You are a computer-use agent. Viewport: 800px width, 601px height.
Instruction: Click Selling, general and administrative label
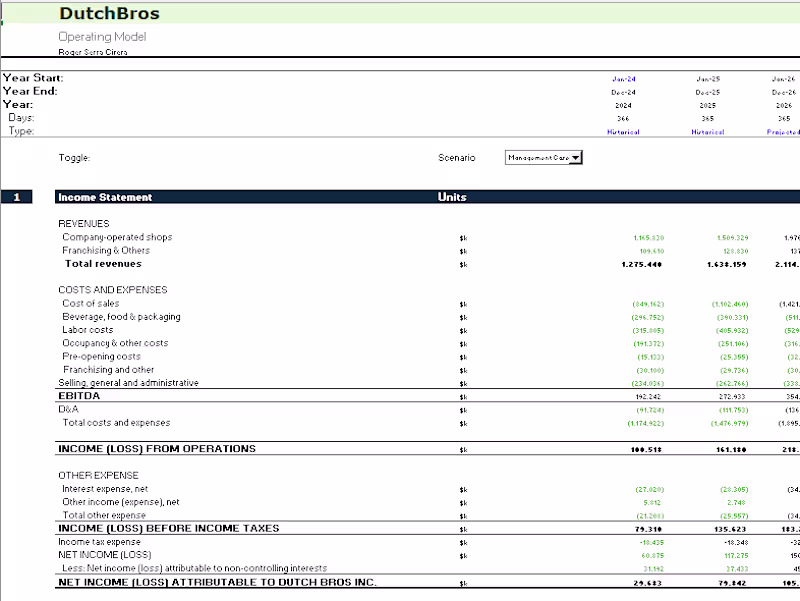point(129,383)
